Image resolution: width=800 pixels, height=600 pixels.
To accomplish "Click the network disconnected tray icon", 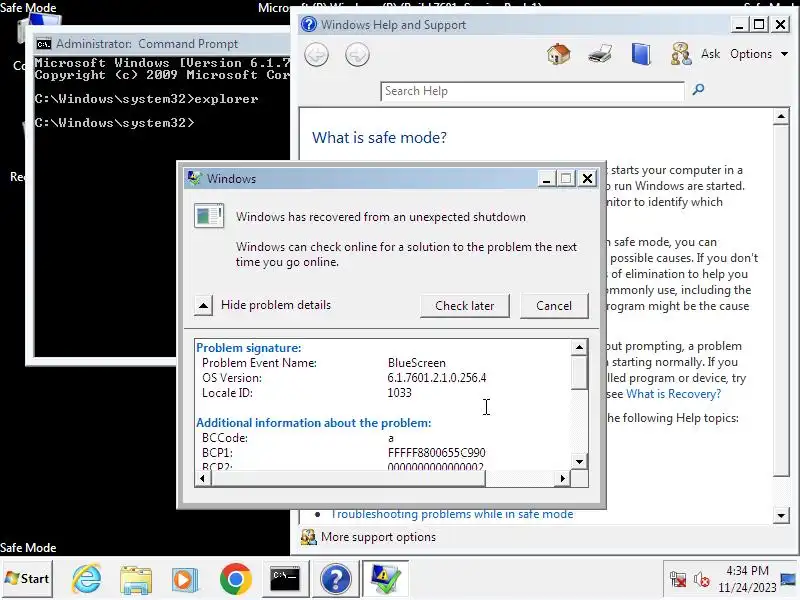I will click(678, 579).
